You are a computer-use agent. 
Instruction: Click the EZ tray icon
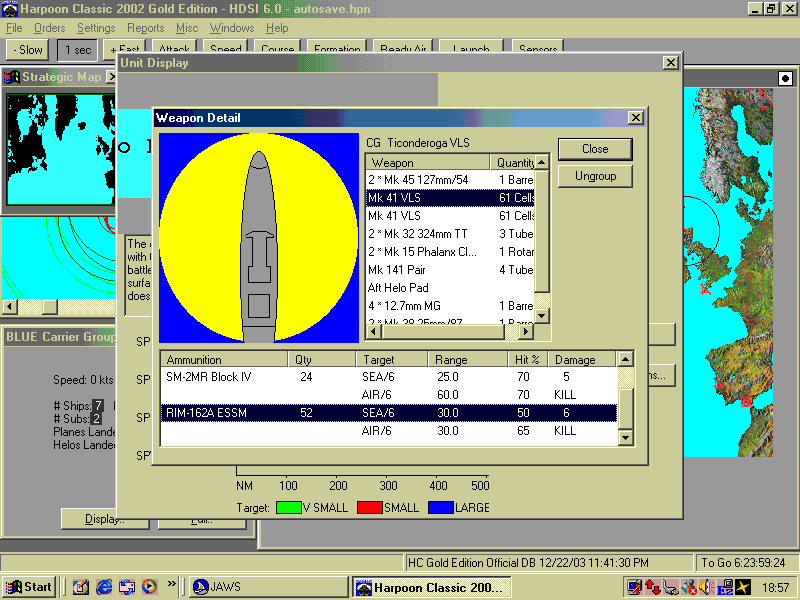point(725,587)
